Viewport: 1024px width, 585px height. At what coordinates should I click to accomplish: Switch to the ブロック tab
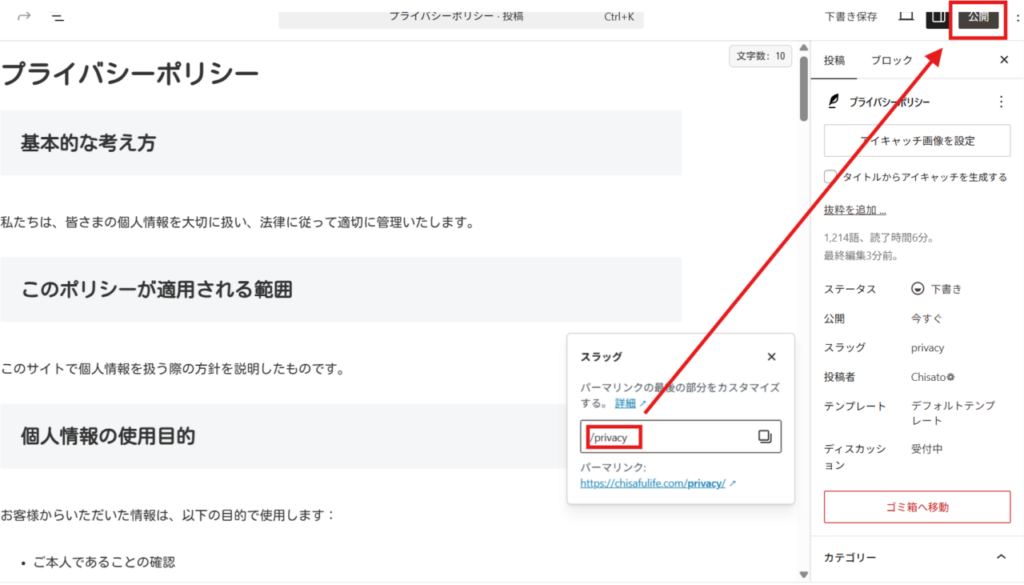(891, 60)
